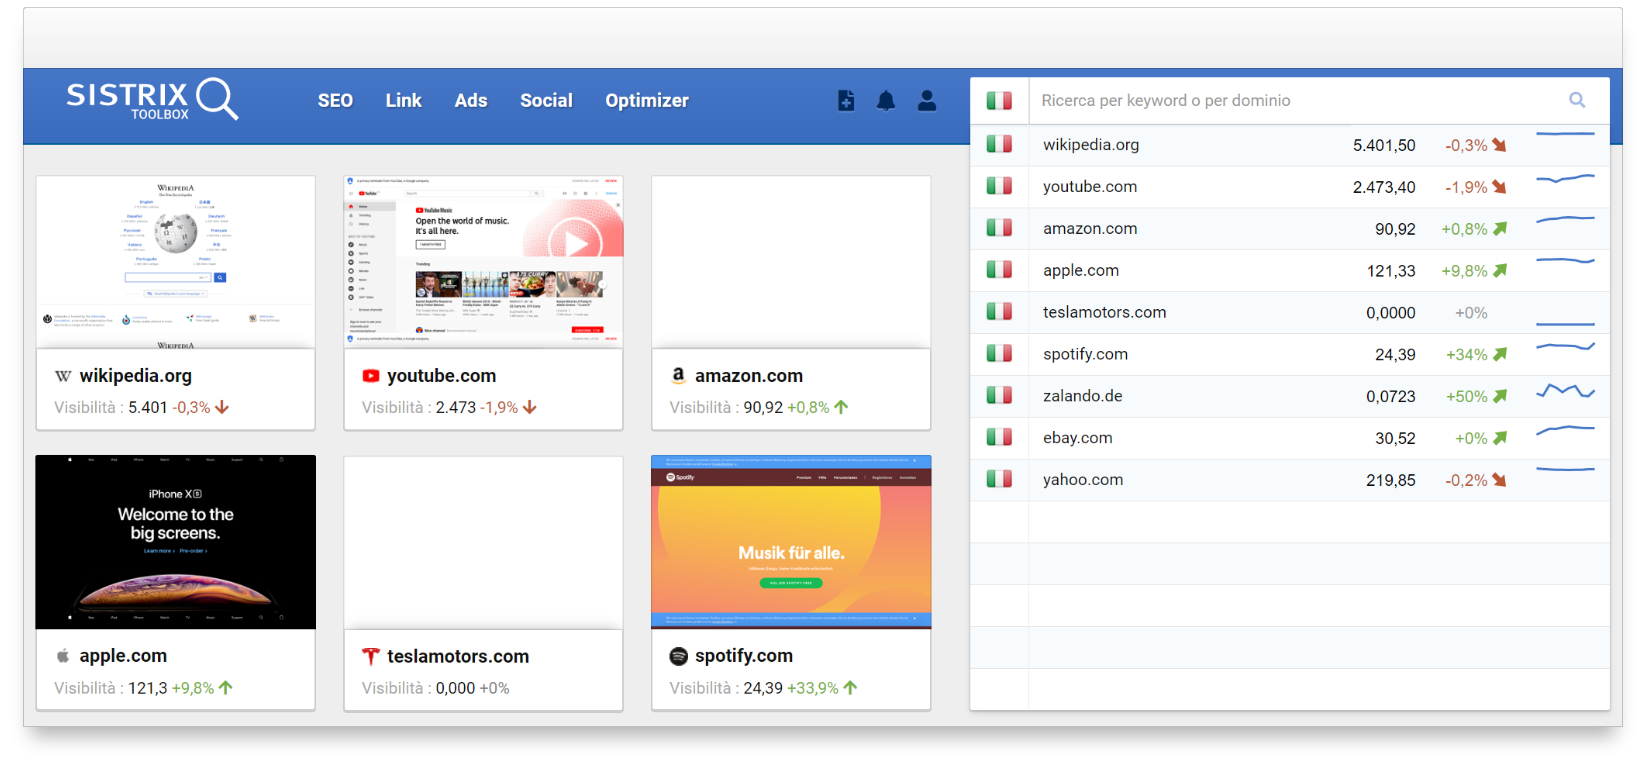Click the Spotify favicon on card
The height and width of the screenshot is (758, 1636).
(x=678, y=656)
